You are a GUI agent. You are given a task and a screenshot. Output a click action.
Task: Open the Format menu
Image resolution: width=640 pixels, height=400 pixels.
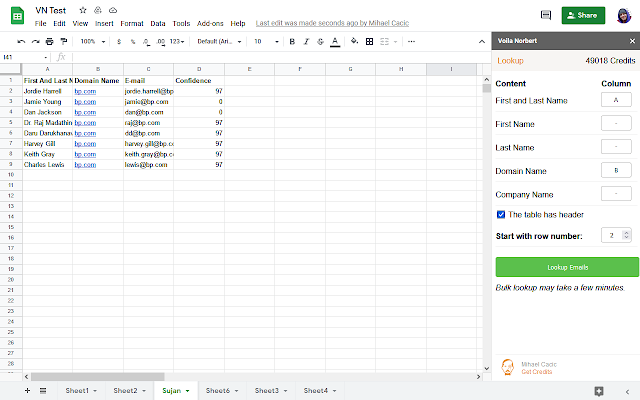point(132,24)
